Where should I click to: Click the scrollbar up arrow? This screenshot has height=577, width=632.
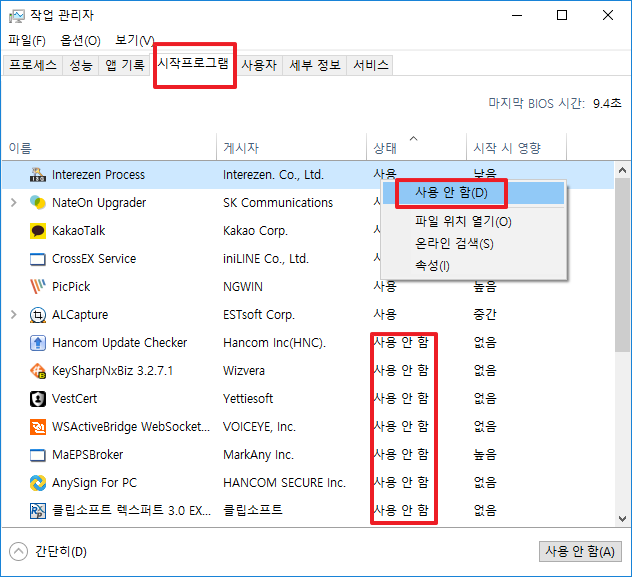click(x=622, y=170)
